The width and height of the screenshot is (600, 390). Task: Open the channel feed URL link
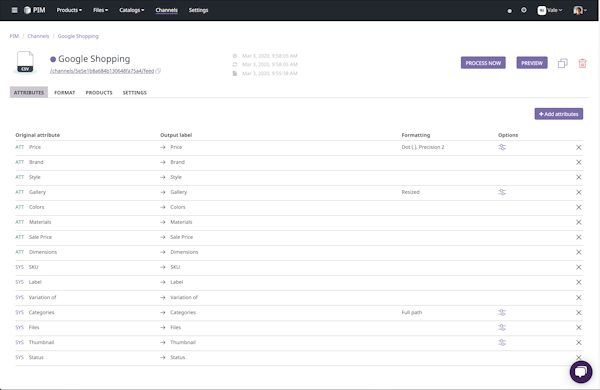tap(102, 71)
